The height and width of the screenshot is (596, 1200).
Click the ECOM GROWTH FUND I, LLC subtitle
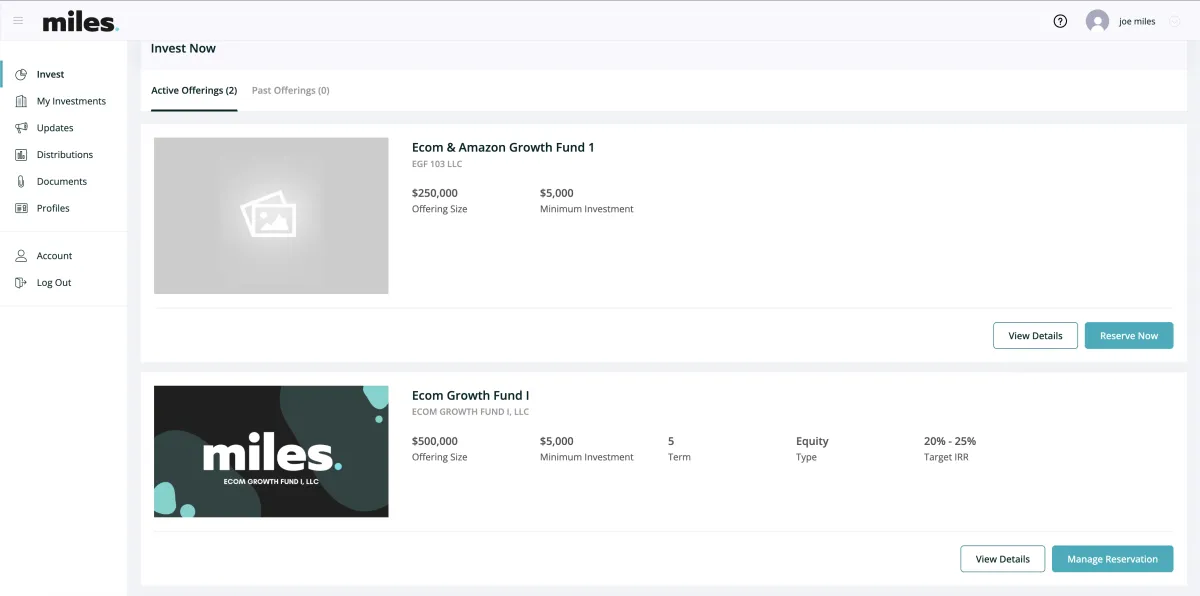pos(470,412)
